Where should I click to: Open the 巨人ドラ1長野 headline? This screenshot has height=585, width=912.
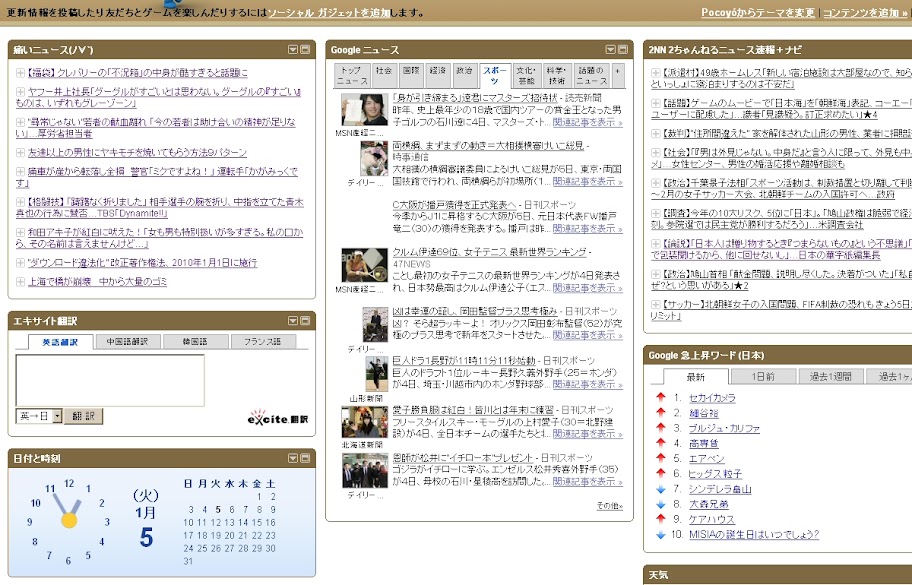(464, 361)
